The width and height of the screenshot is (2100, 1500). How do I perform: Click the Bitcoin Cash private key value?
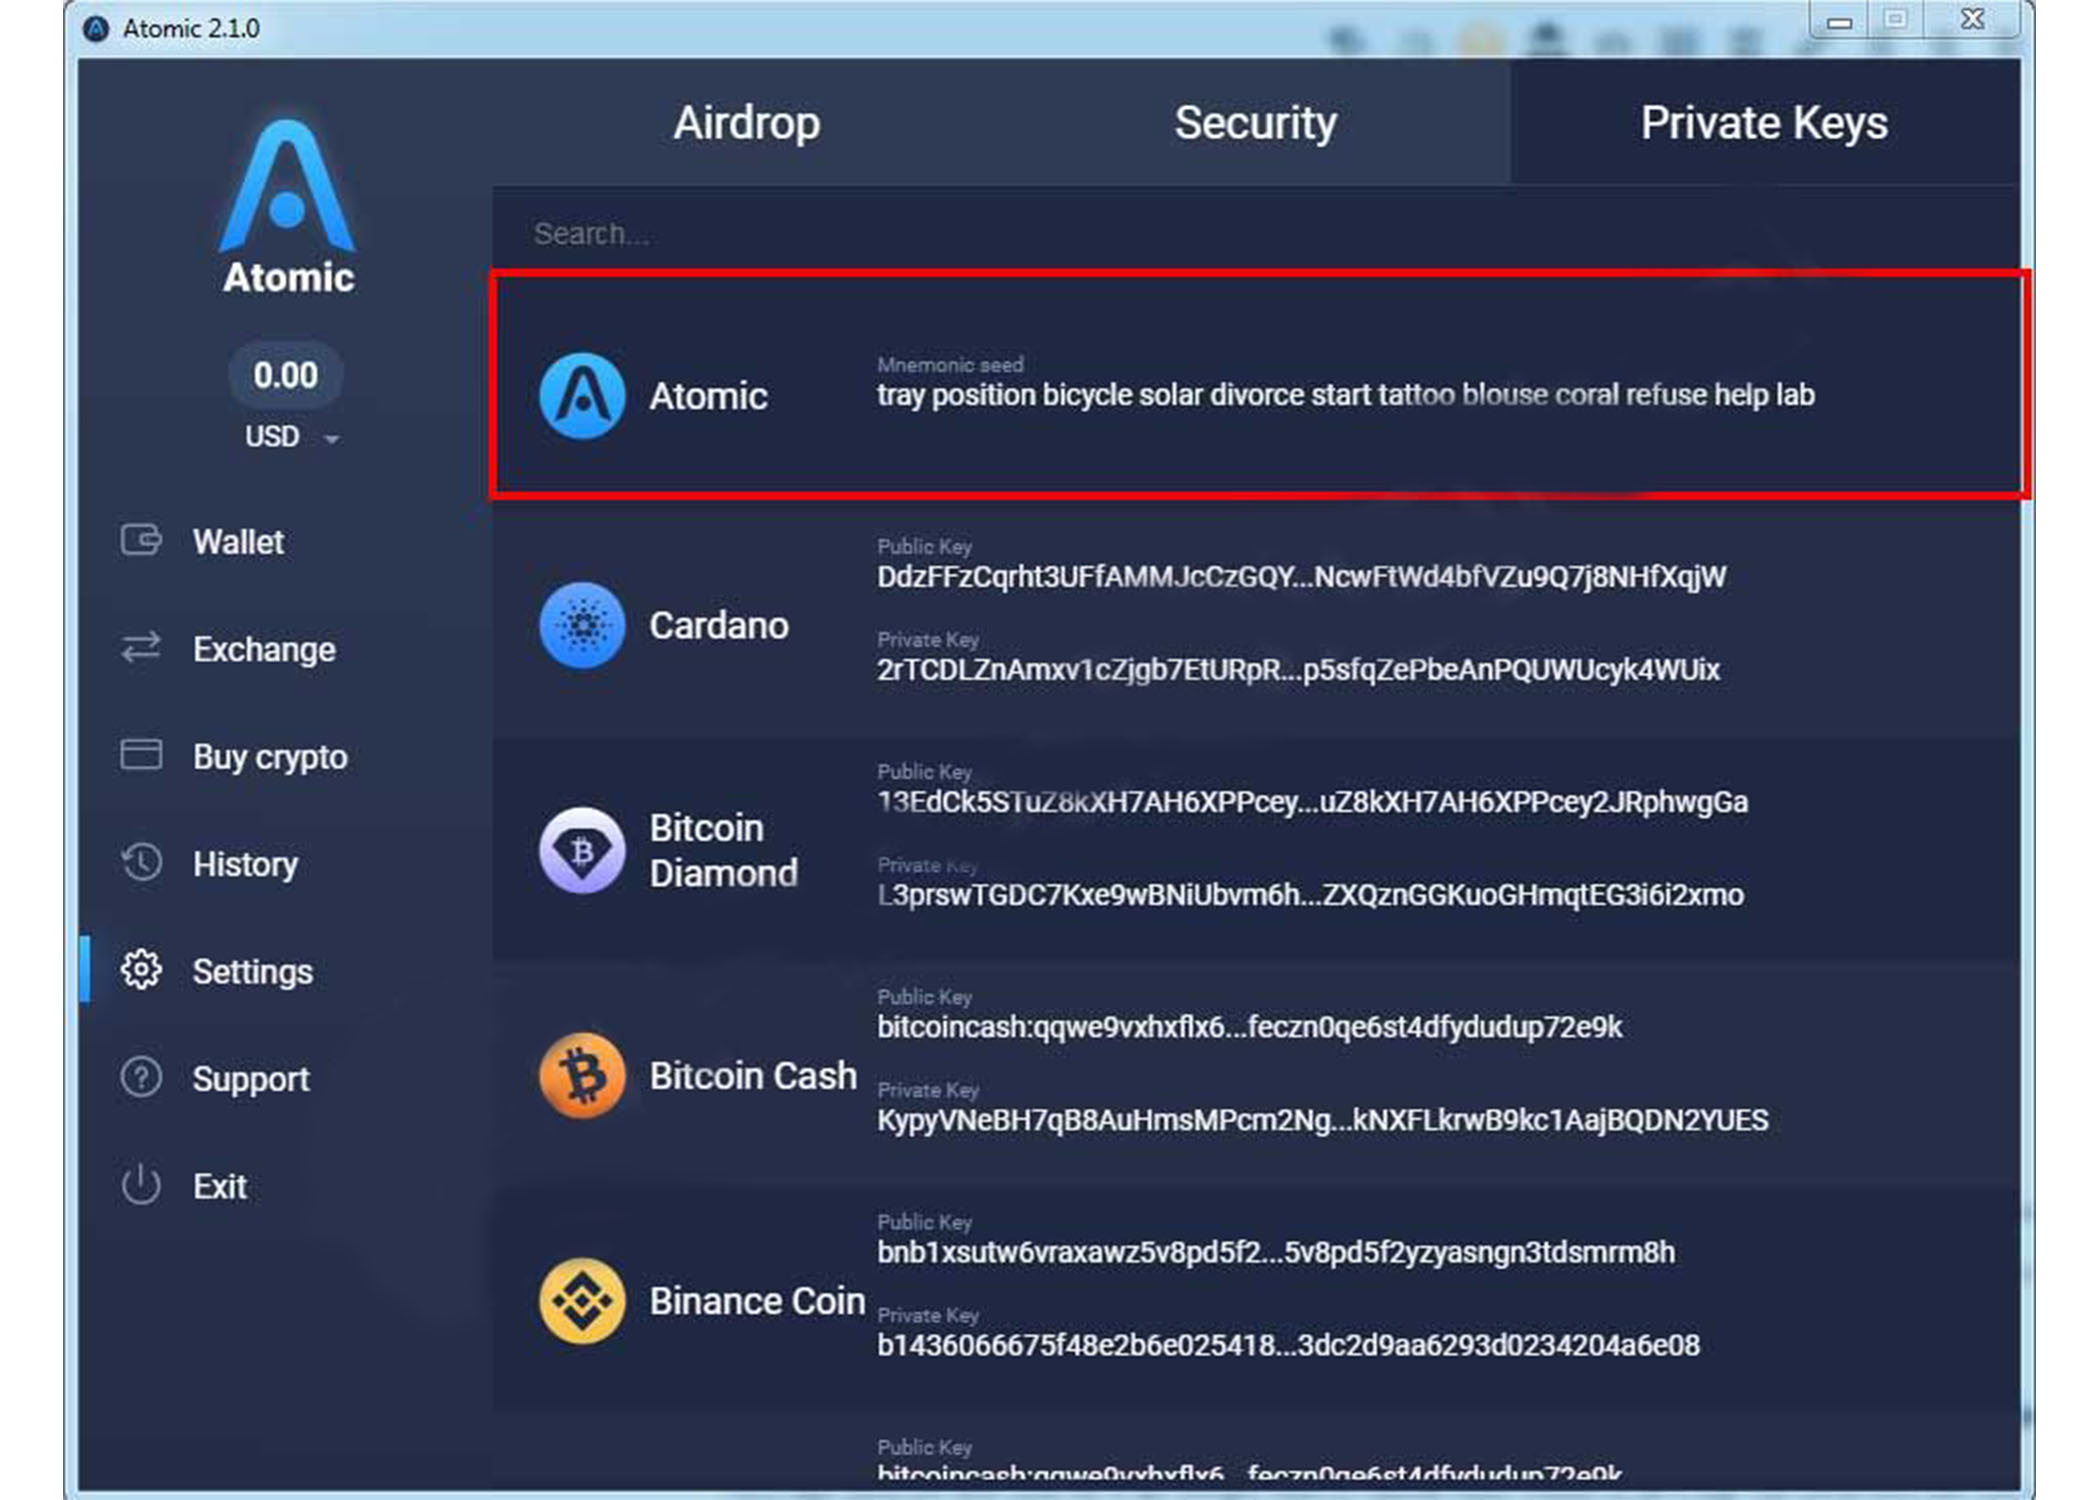[1322, 1120]
